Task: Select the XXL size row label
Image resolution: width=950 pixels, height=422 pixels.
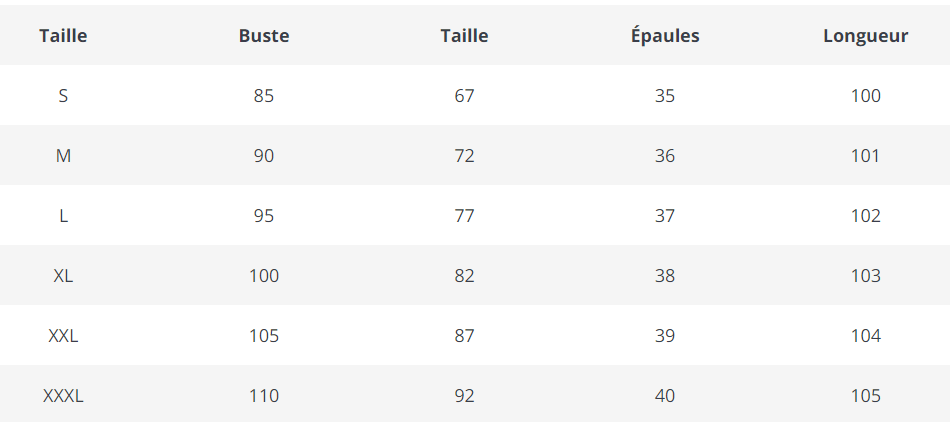Action: click(x=63, y=336)
